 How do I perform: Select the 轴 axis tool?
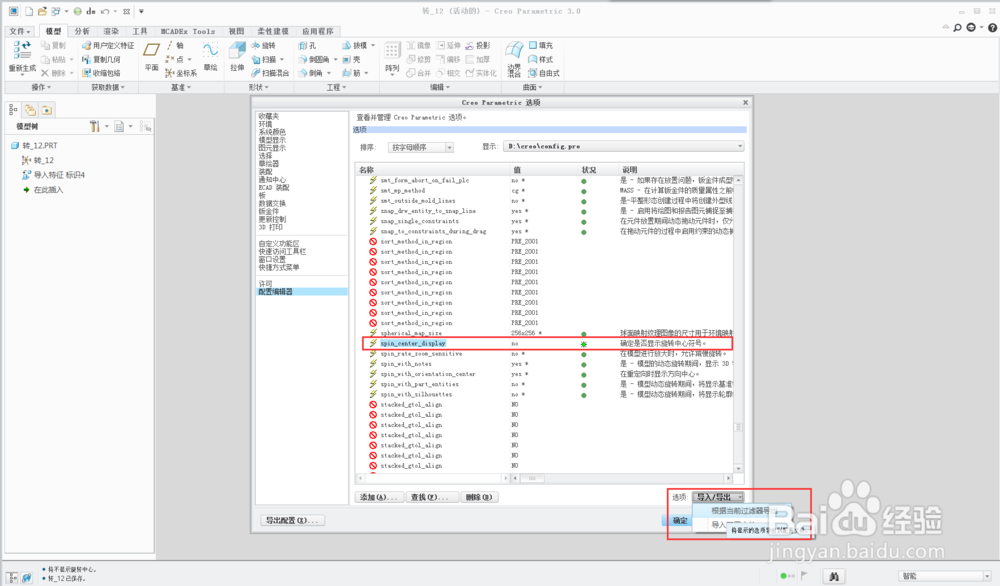click(175, 45)
